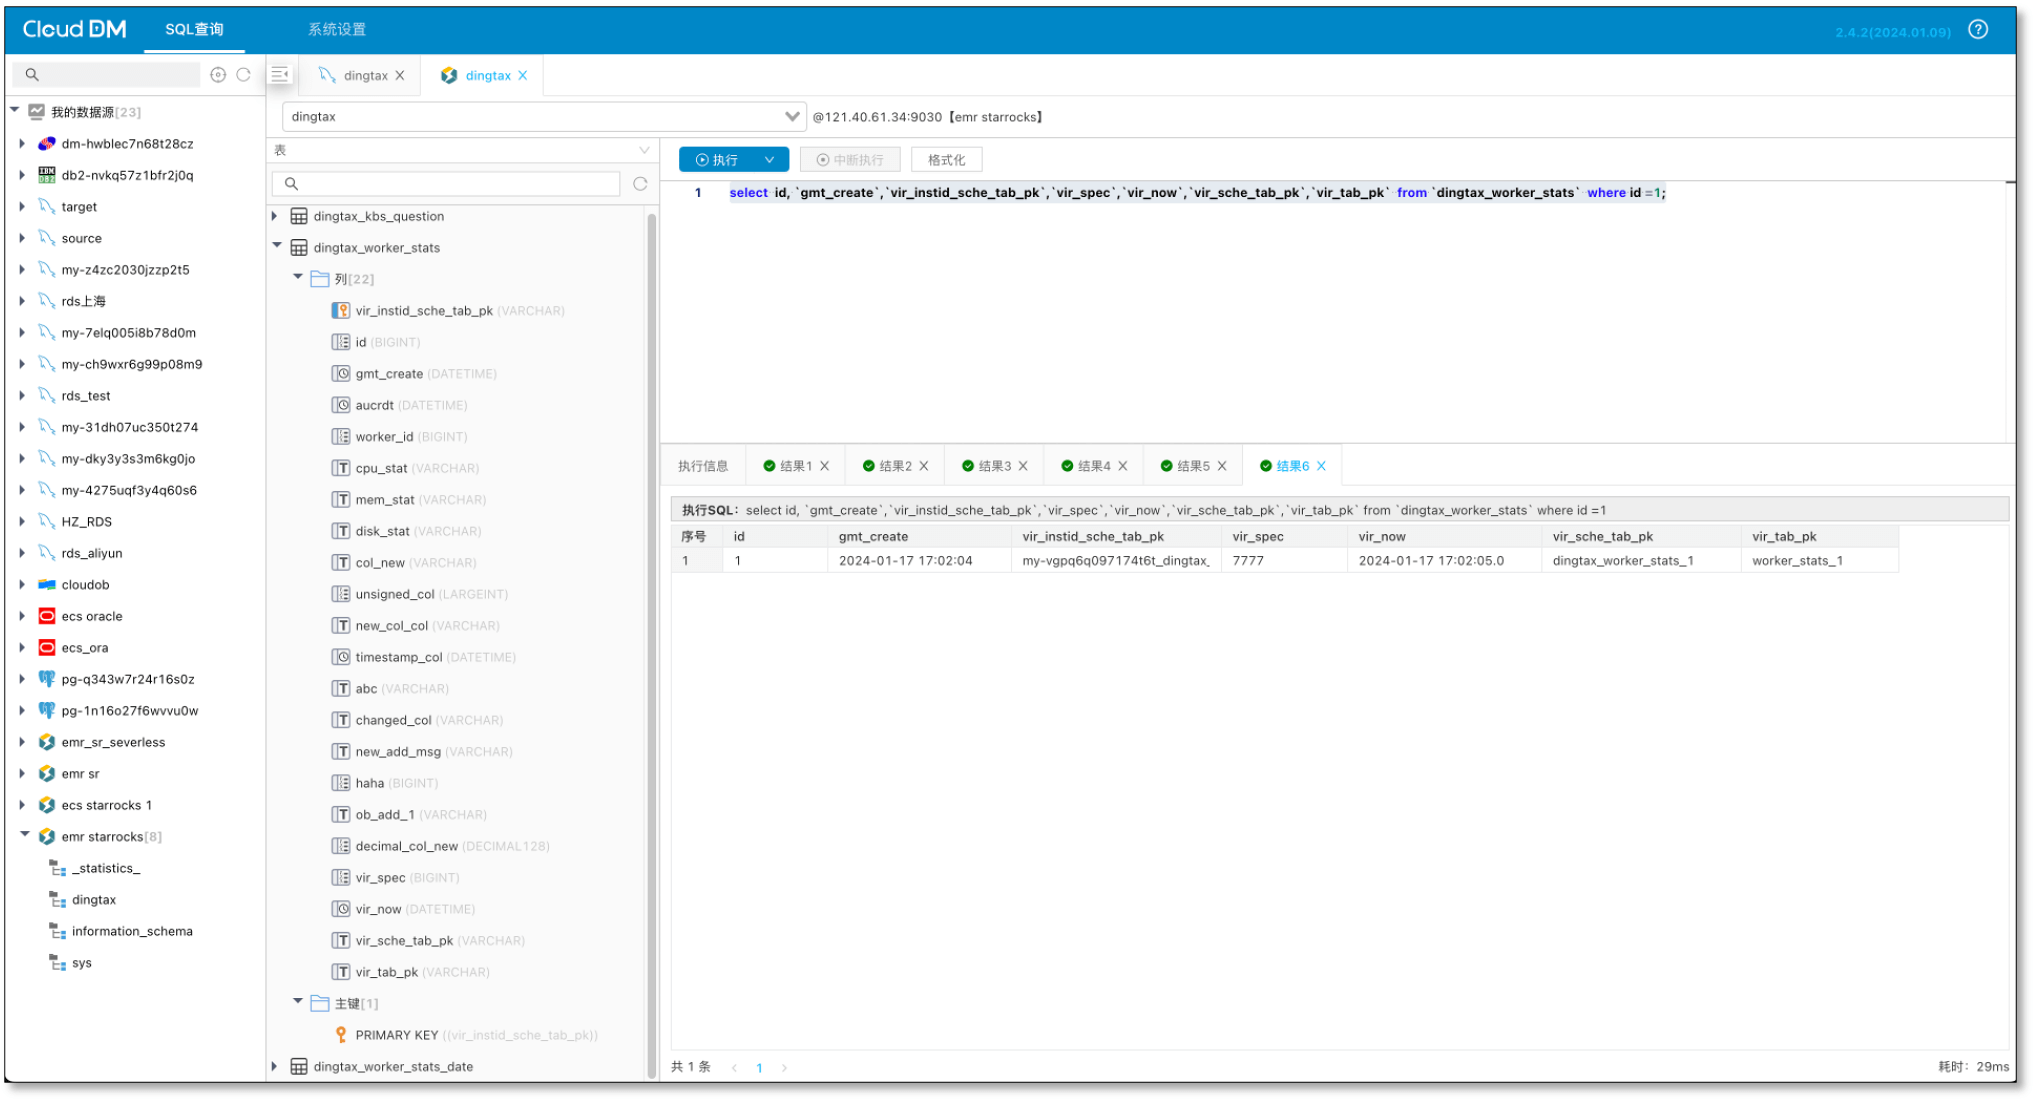Open the 系统设置 menu tab
The width and height of the screenshot is (2038, 1104).
pyautogui.click(x=336, y=30)
